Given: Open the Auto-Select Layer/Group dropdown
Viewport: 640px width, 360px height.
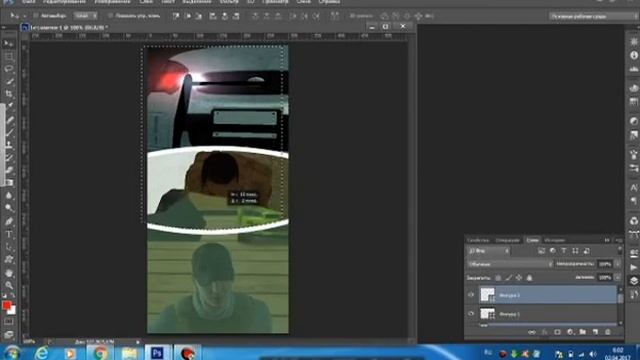Looking at the screenshot, I should (x=85, y=16).
